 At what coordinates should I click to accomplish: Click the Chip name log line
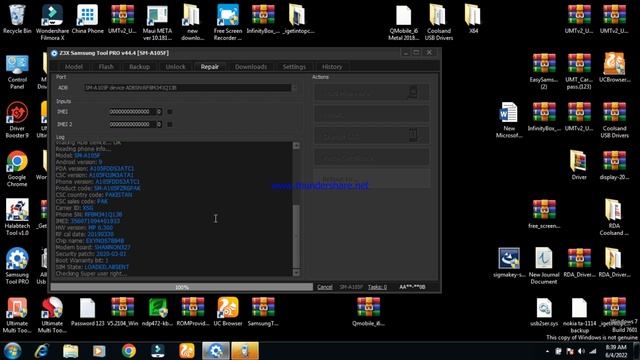click(x=90, y=241)
